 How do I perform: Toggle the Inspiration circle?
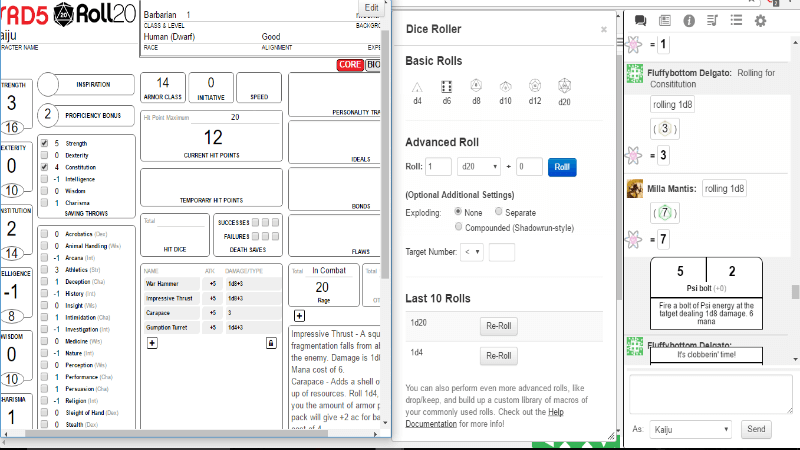pyautogui.click(x=48, y=84)
